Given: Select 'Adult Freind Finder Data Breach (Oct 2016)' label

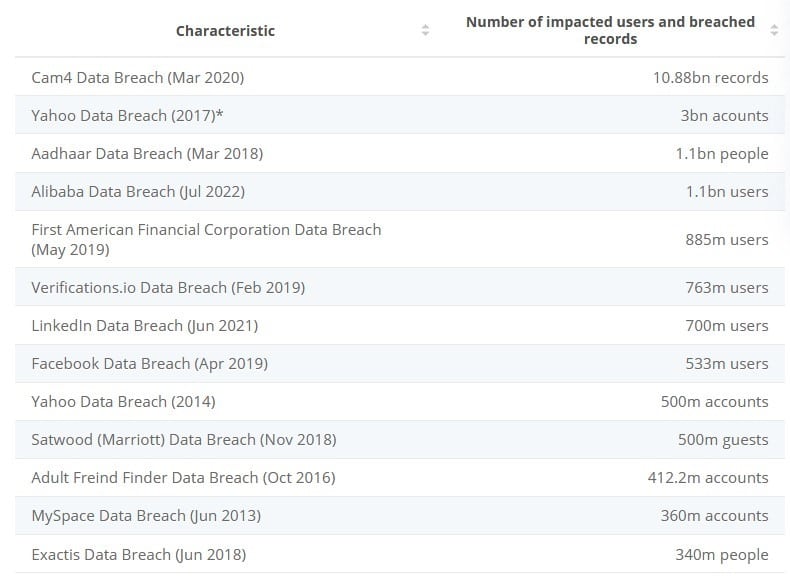Looking at the screenshot, I should (x=183, y=478).
